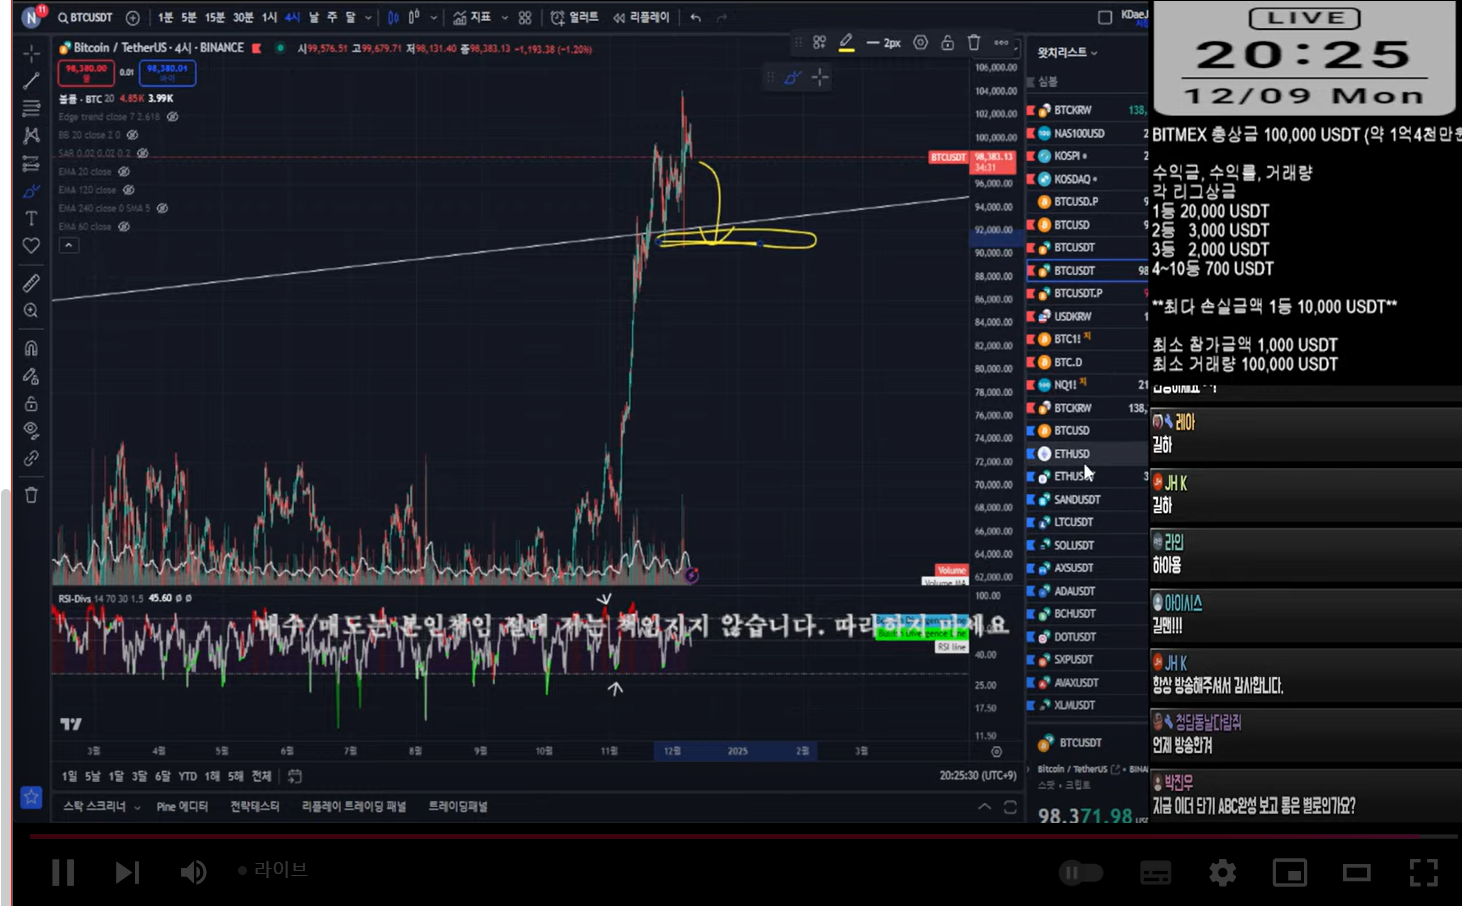Switch to miniplayer mode
The image size is (1462, 906).
pyautogui.click(x=1290, y=873)
